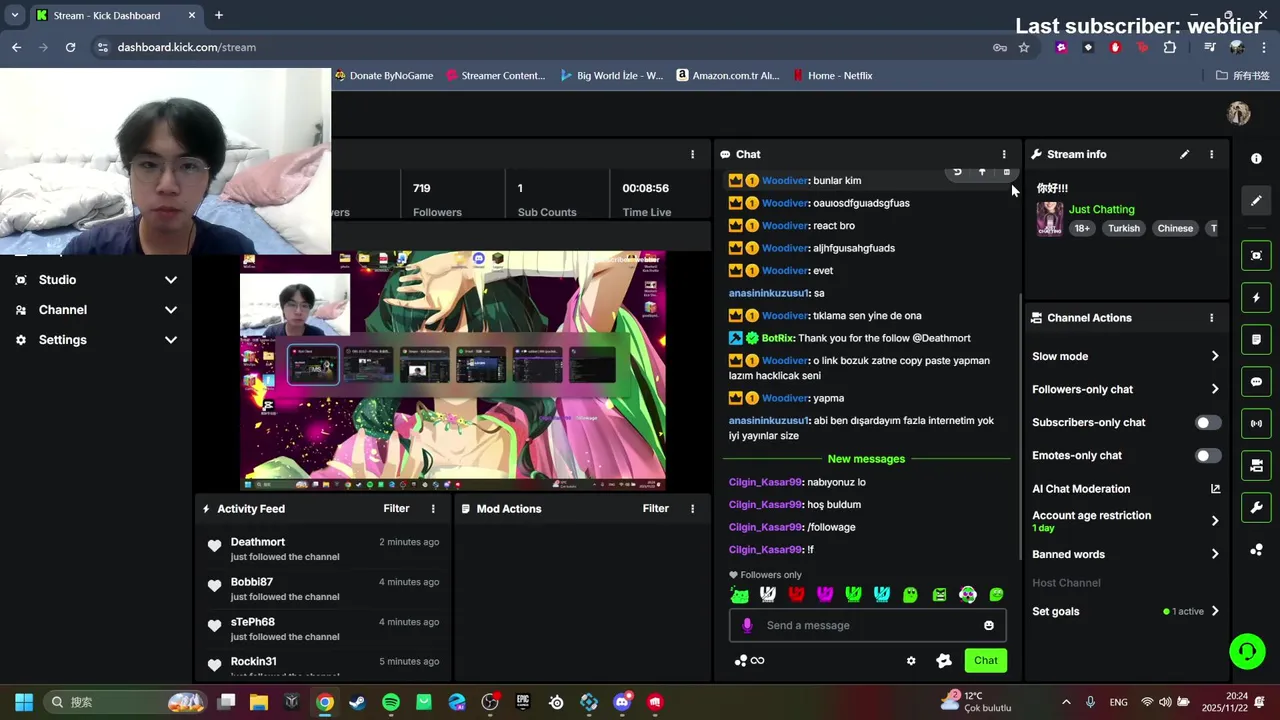The height and width of the screenshot is (720, 1280).
Task: Open the Chrome tab search dropdown arrow
Action: point(15,15)
